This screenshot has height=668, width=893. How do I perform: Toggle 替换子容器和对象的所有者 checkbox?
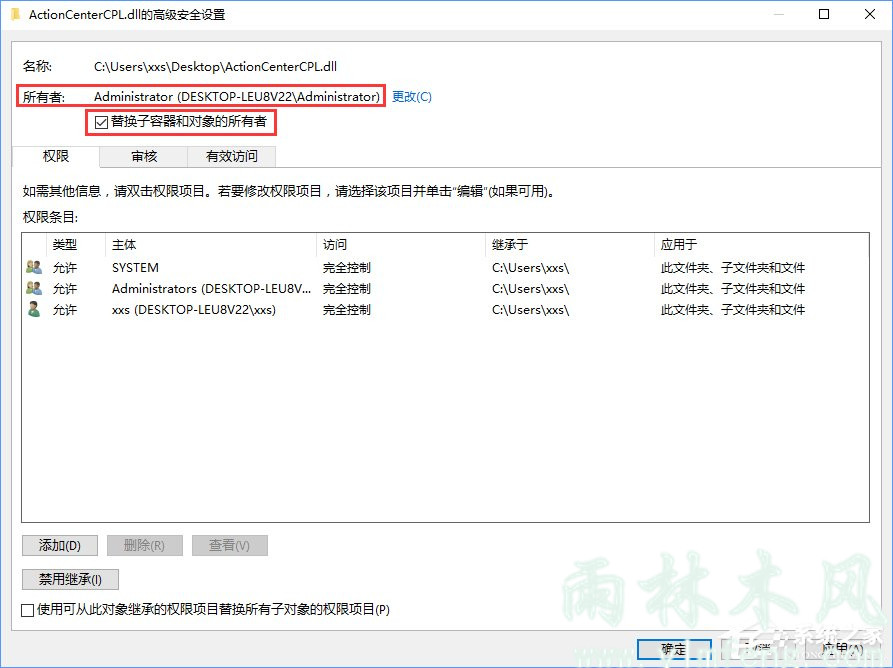pyautogui.click(x=101, y=122)
